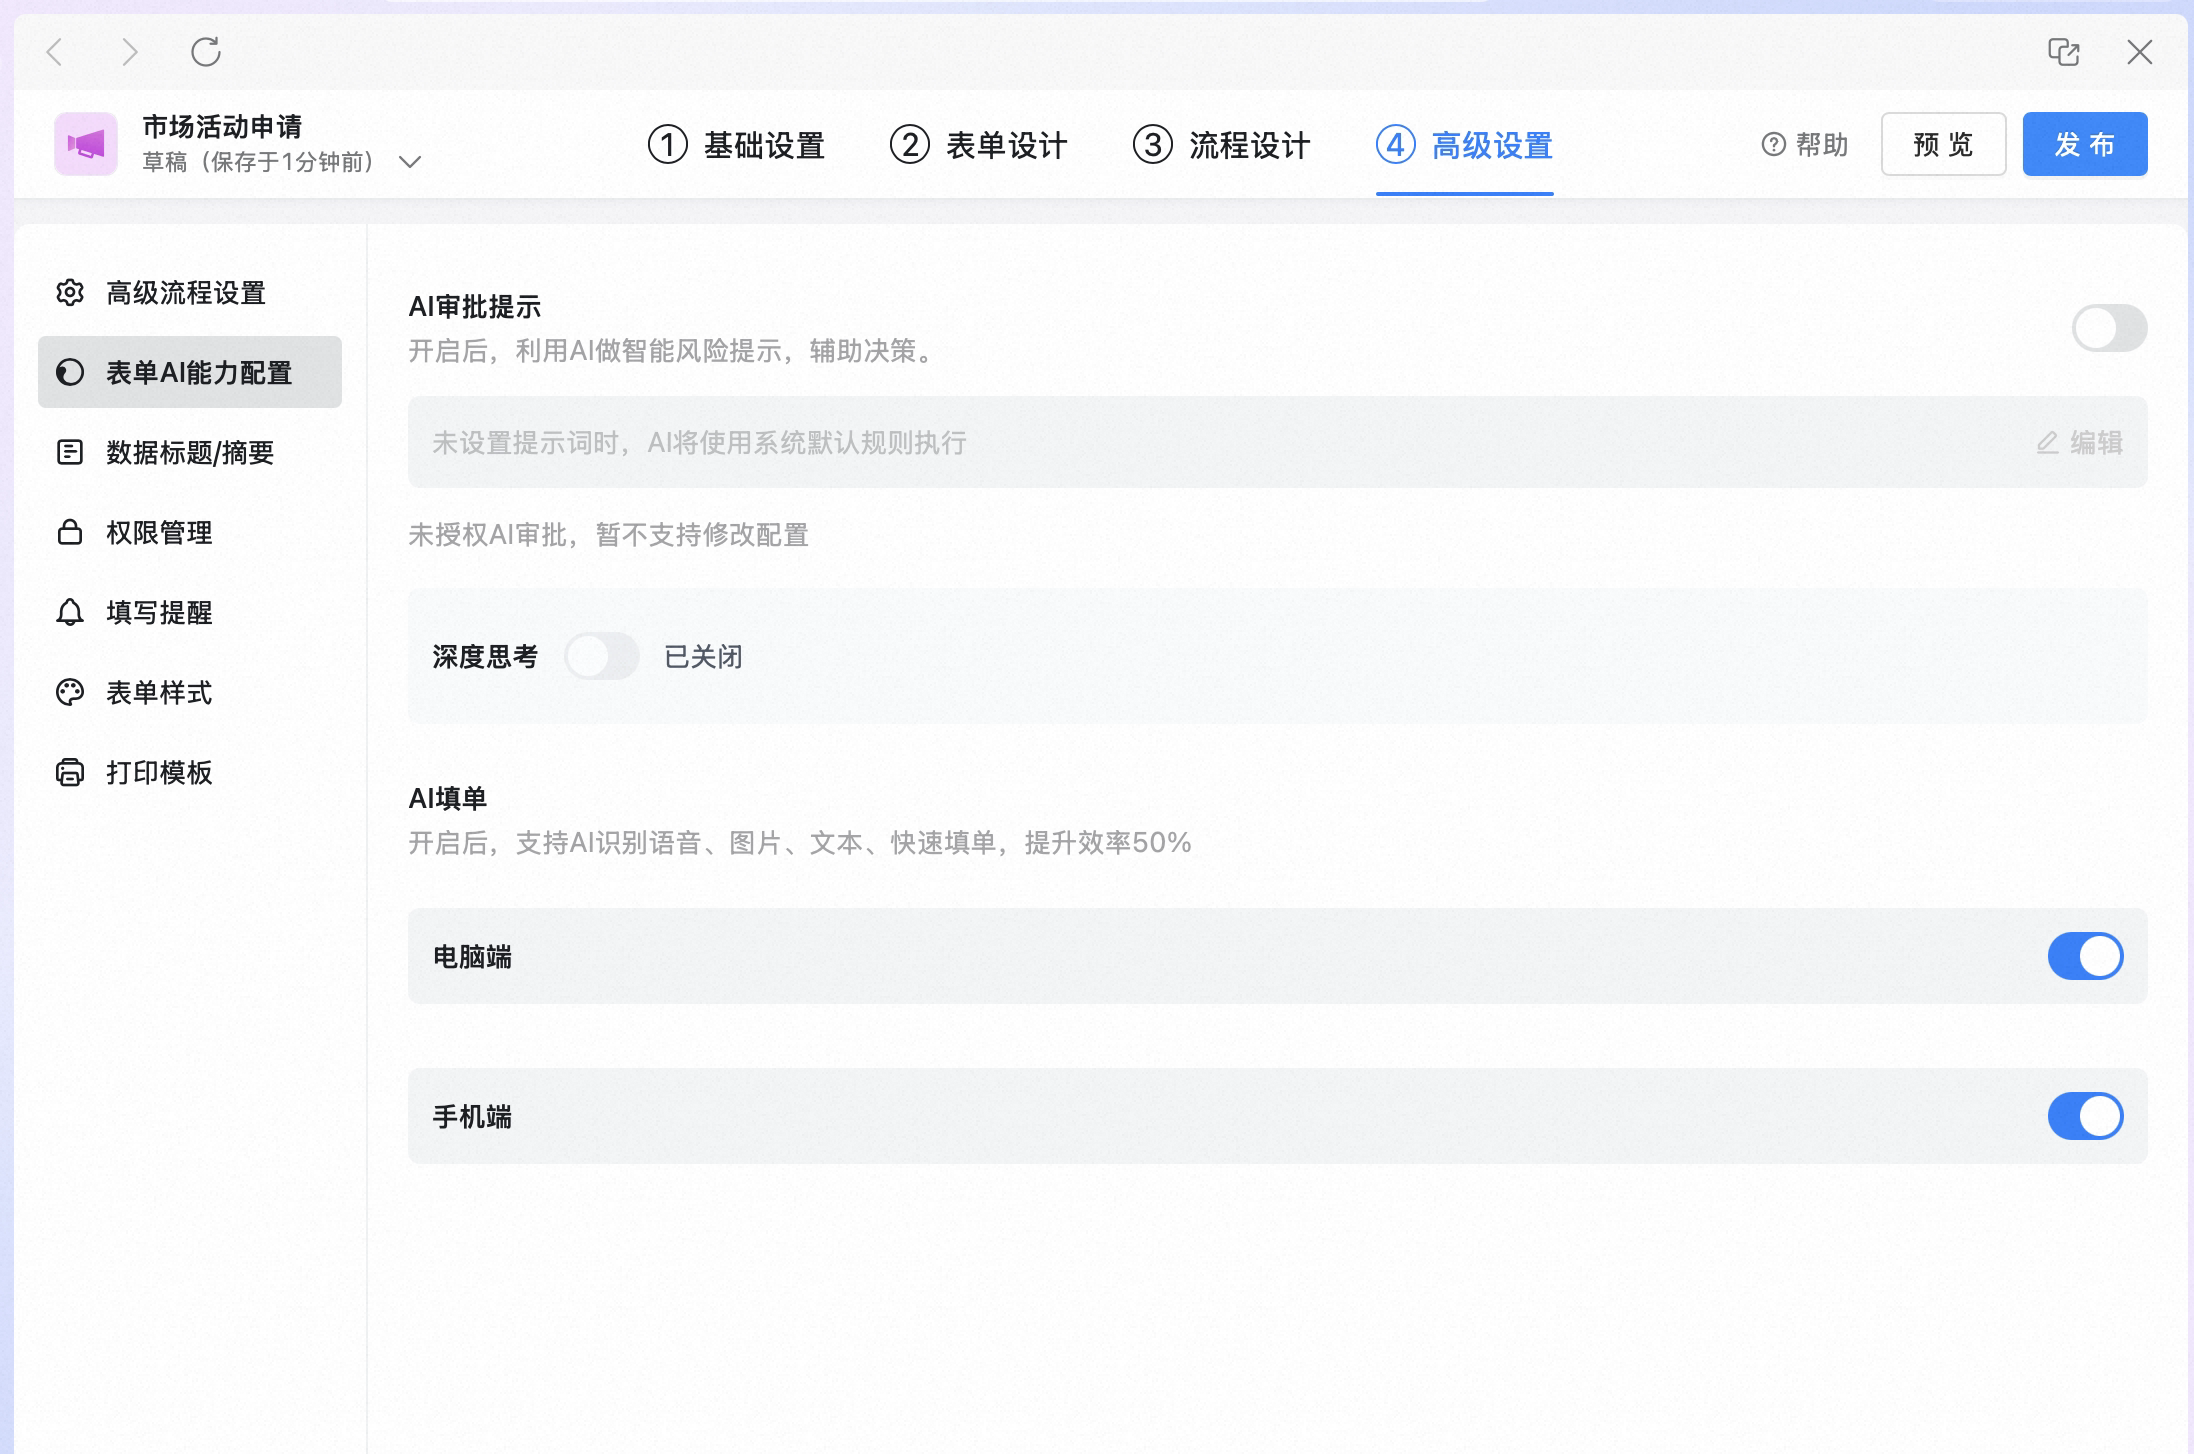Enable the AI审批提示 toggle
Screen dimensions: 2194x1454
2110,328
